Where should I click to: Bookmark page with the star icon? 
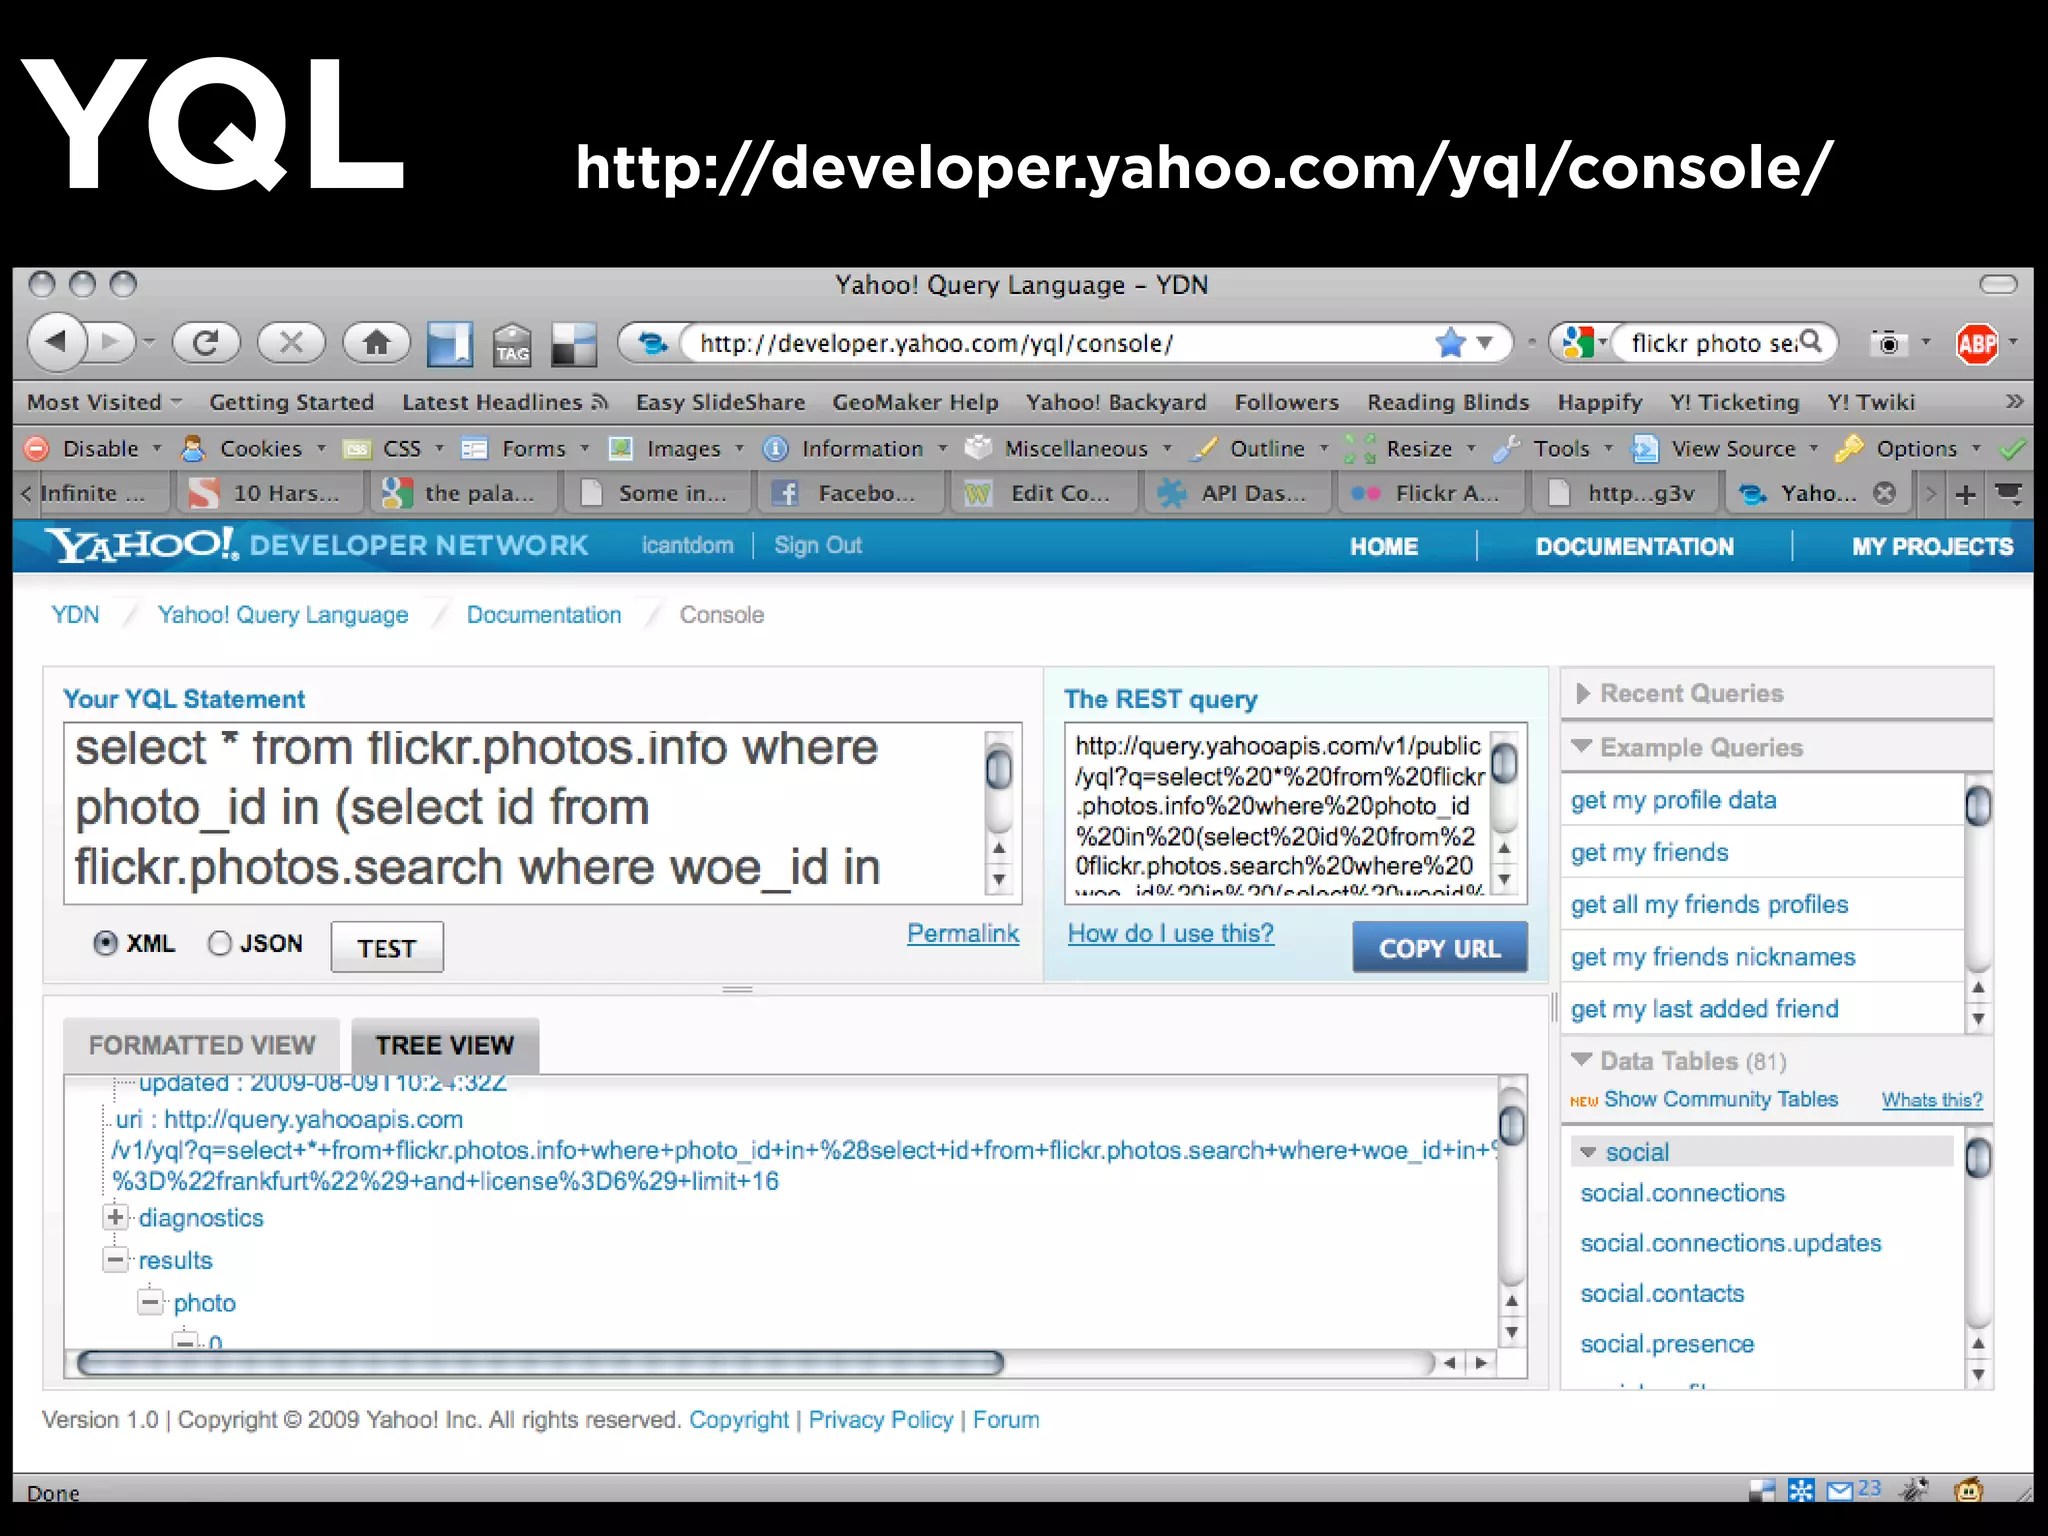[1449, 343]
